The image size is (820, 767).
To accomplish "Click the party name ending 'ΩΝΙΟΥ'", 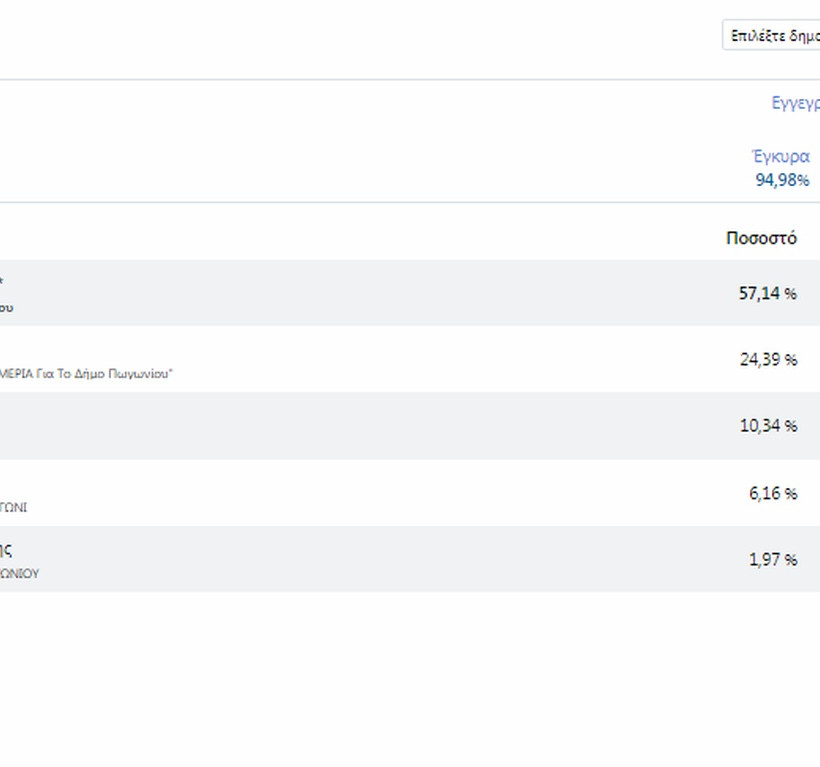I will click(x=20, y=574).
